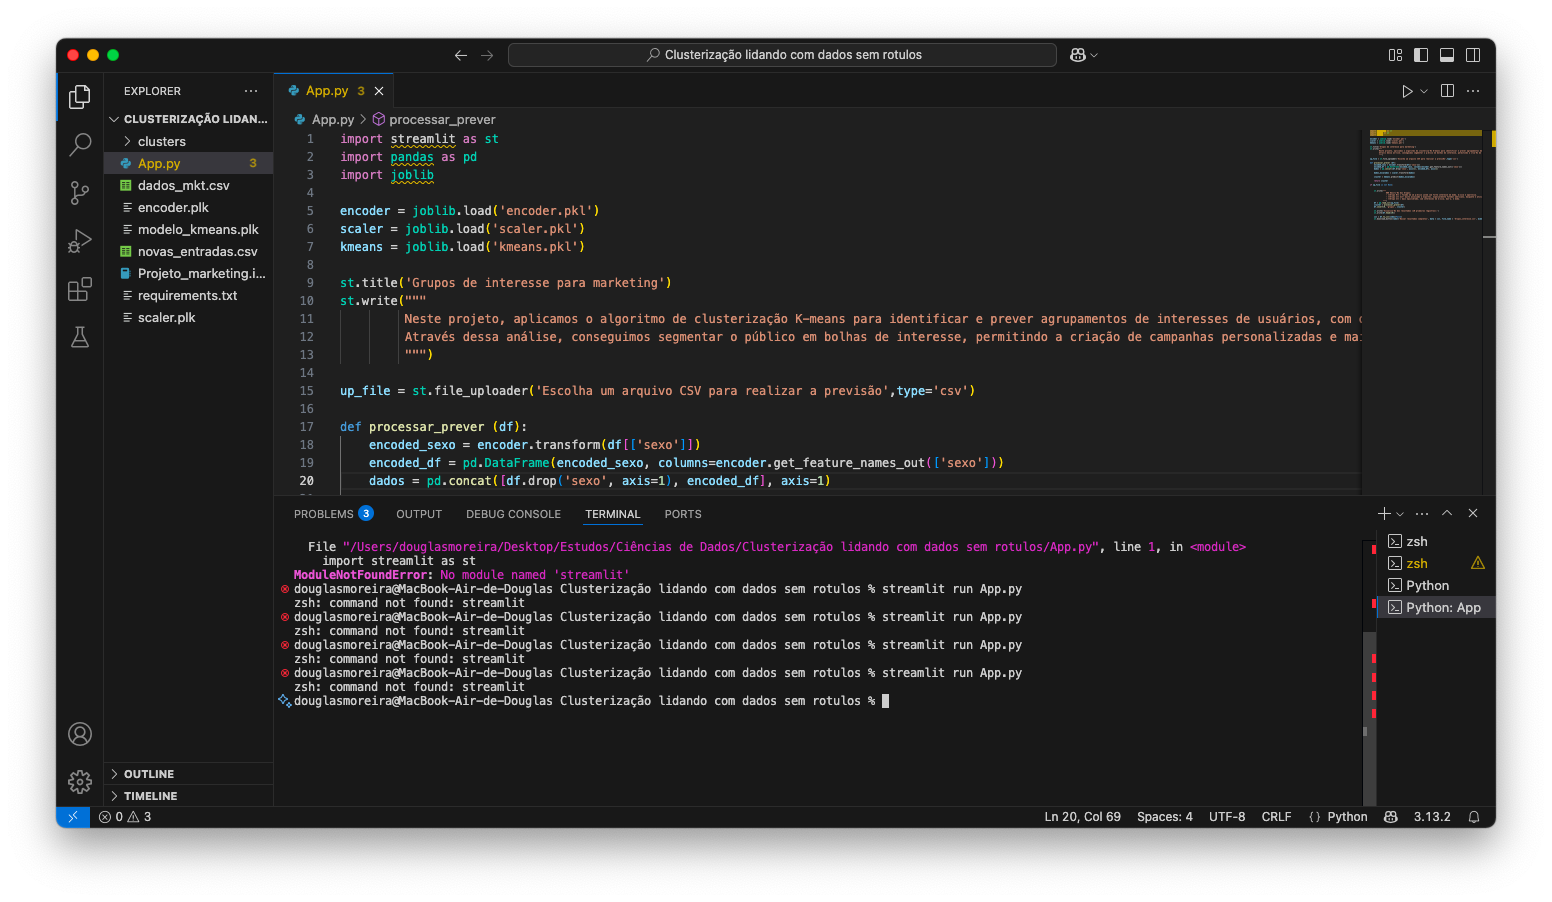1552x902 pixels.
Task: Select the zsh terminal with warning
Action: click(x=1436, y=563)
